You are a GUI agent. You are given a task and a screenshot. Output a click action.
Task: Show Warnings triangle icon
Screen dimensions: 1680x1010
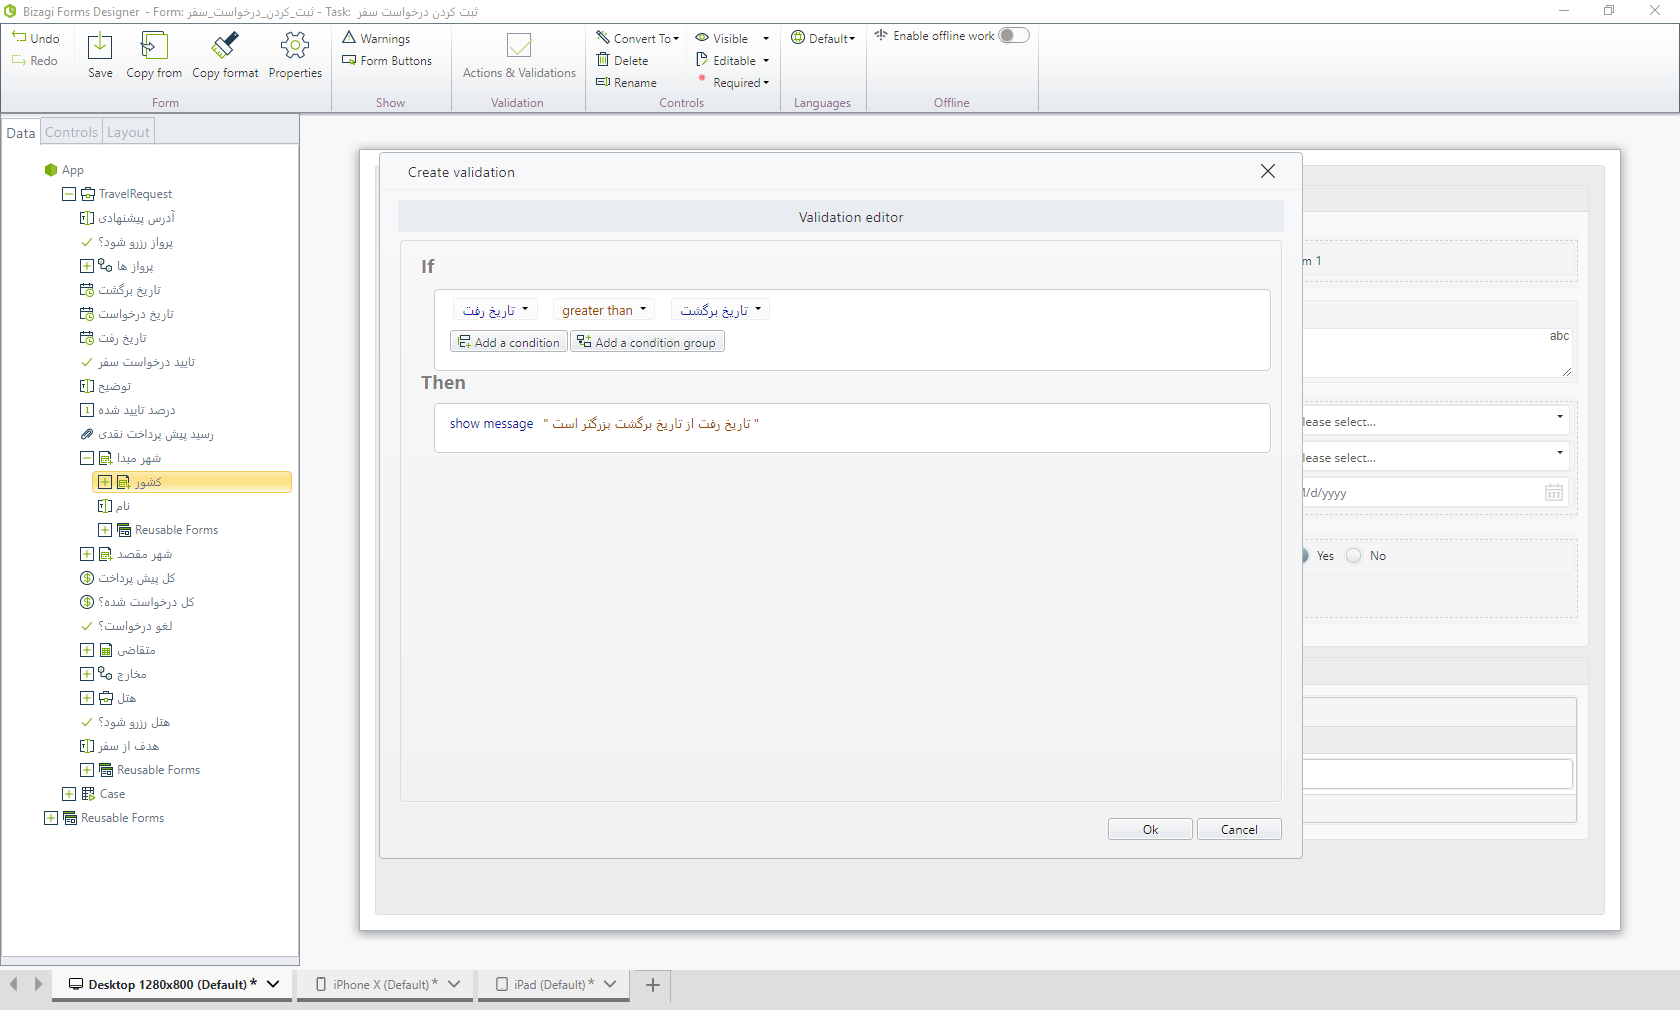pyautogui.click(x=349, y=37)
